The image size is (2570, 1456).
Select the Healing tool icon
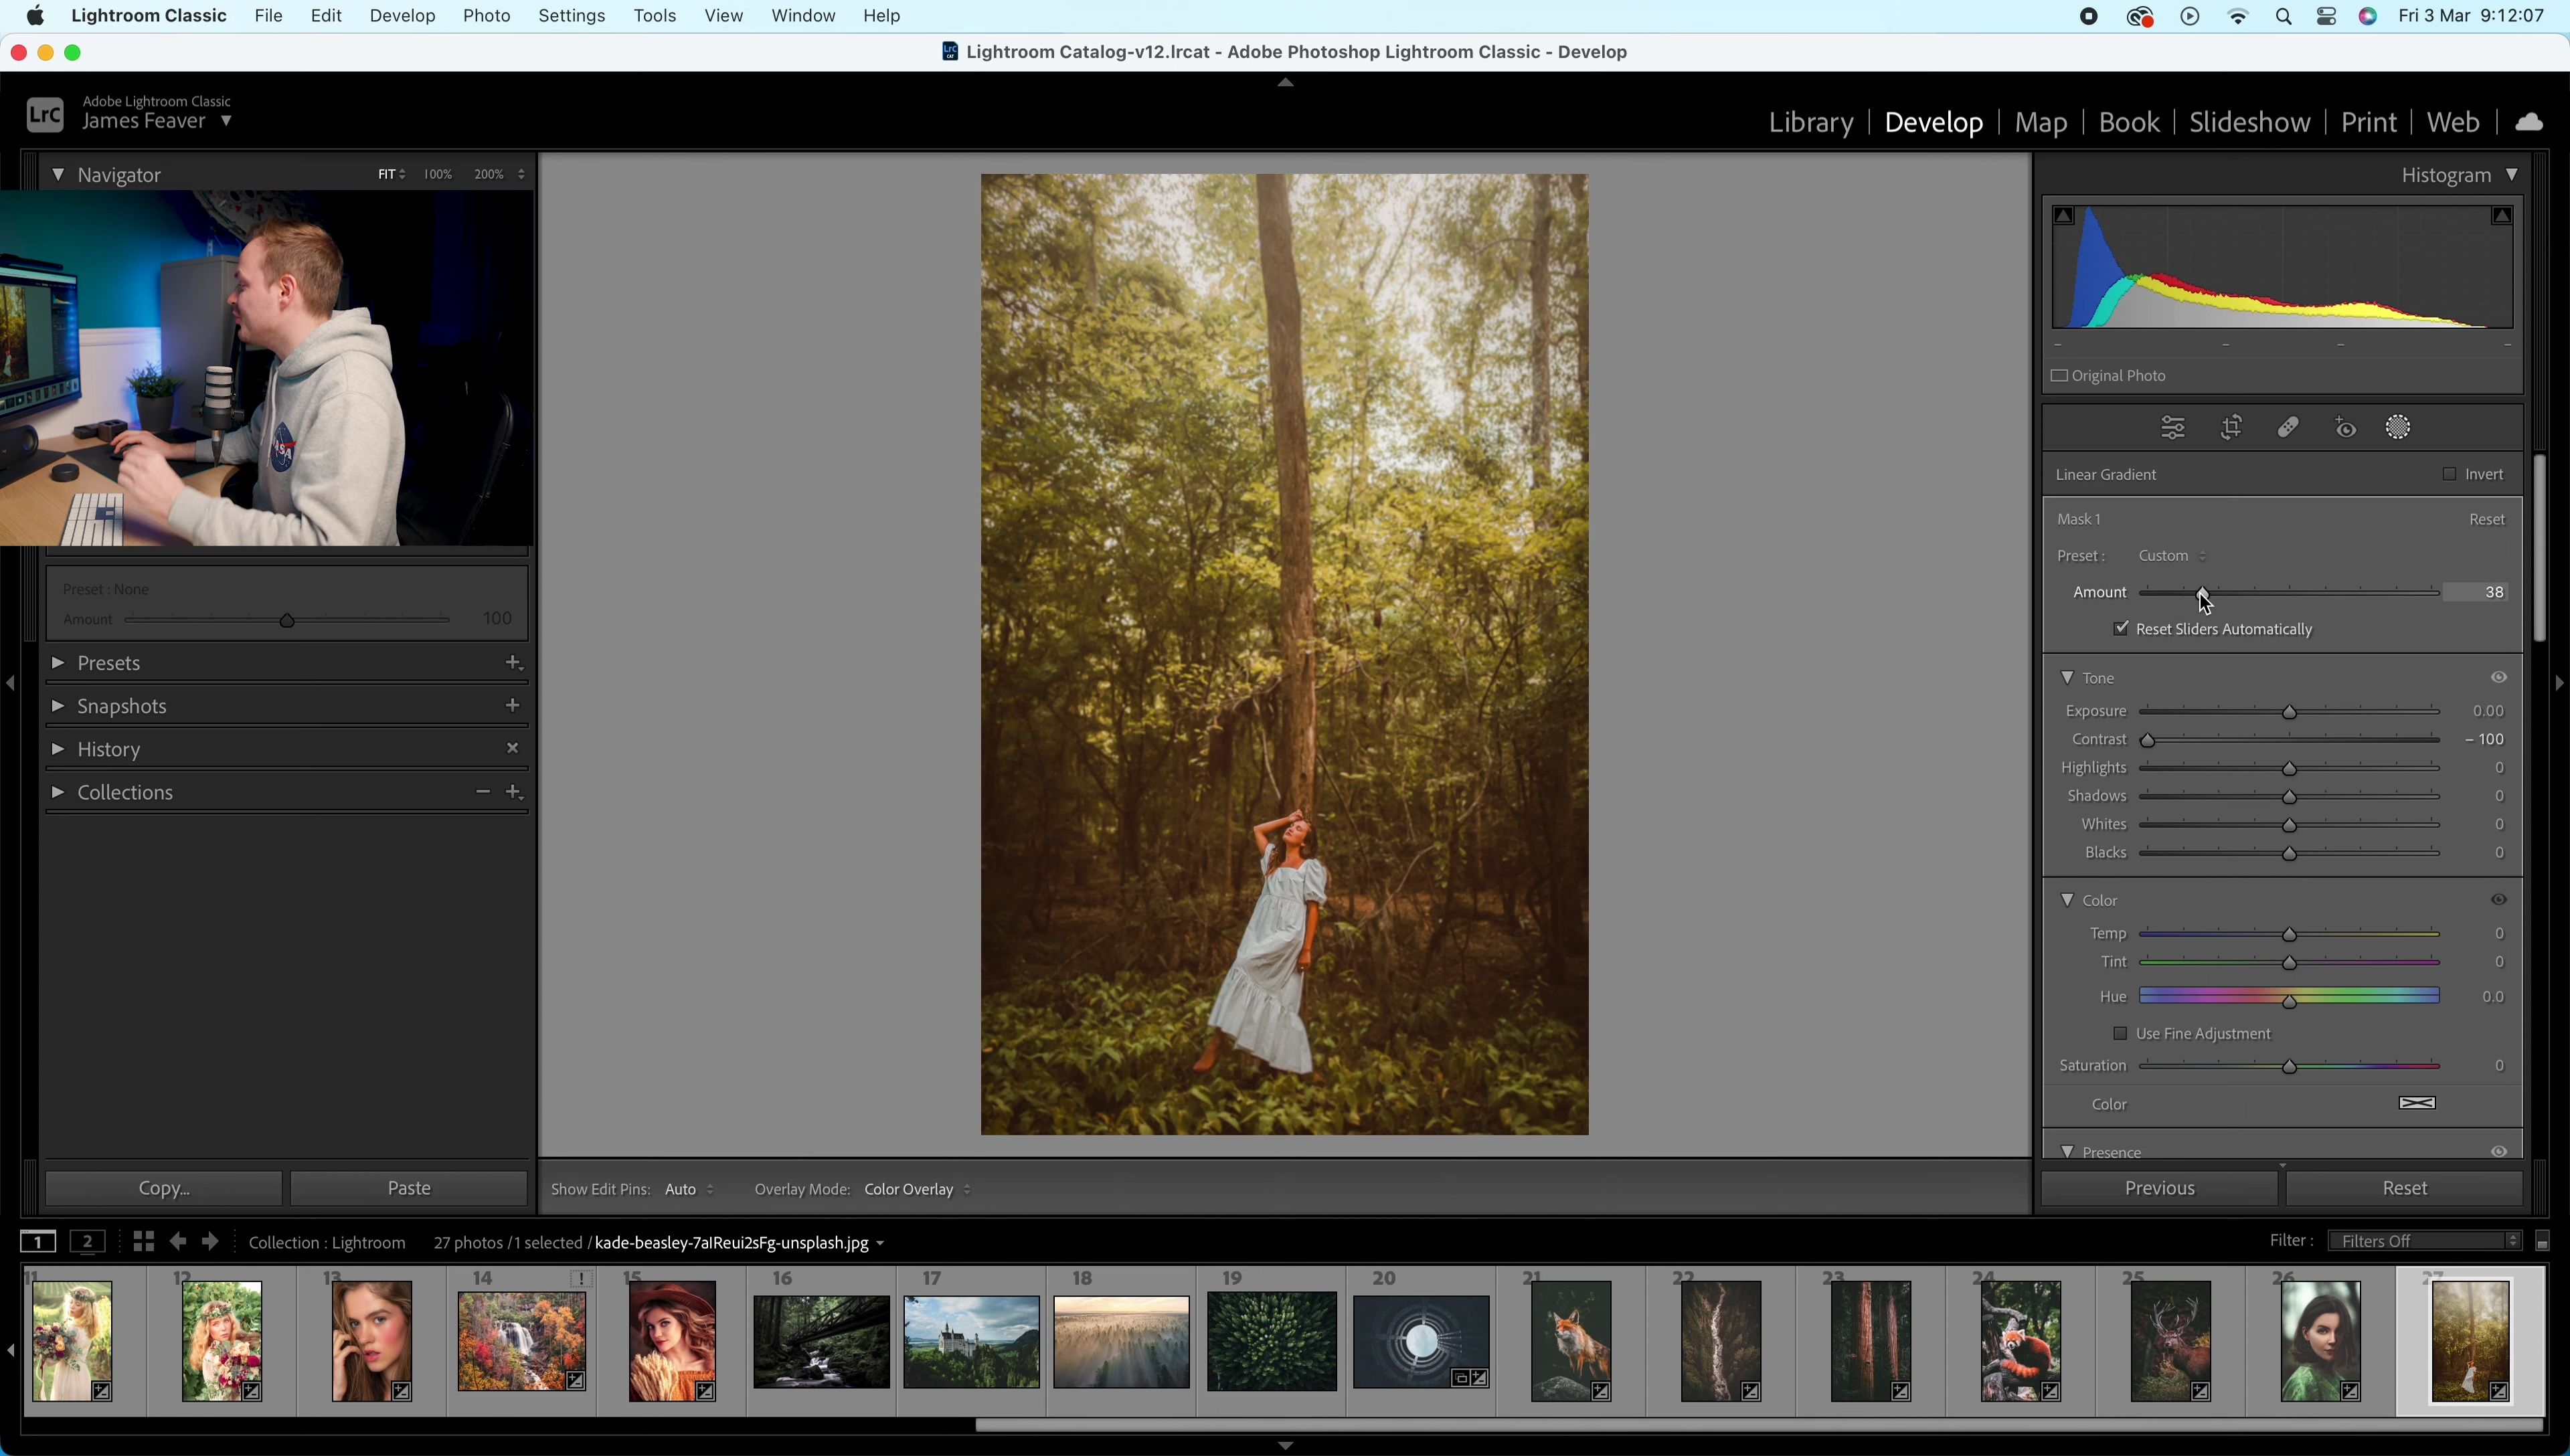[2288, 428]
